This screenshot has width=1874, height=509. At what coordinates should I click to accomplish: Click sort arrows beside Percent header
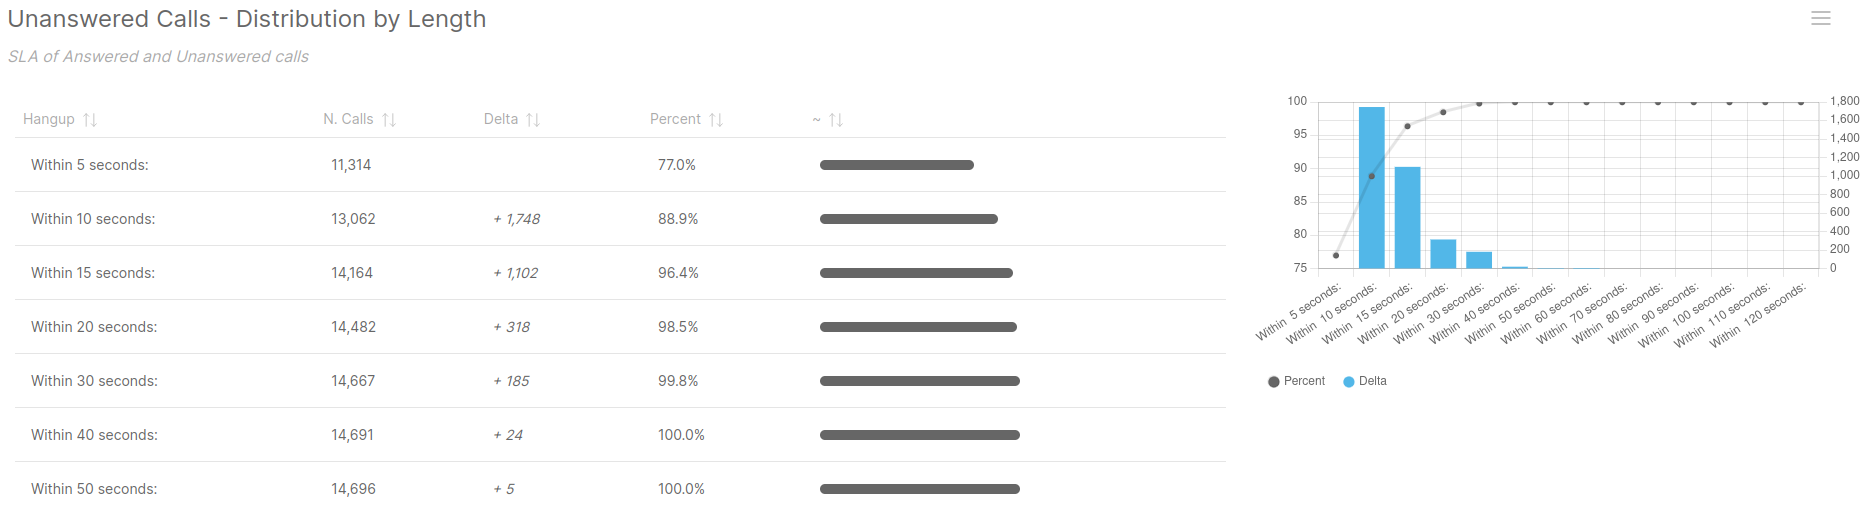click(716, 120)
